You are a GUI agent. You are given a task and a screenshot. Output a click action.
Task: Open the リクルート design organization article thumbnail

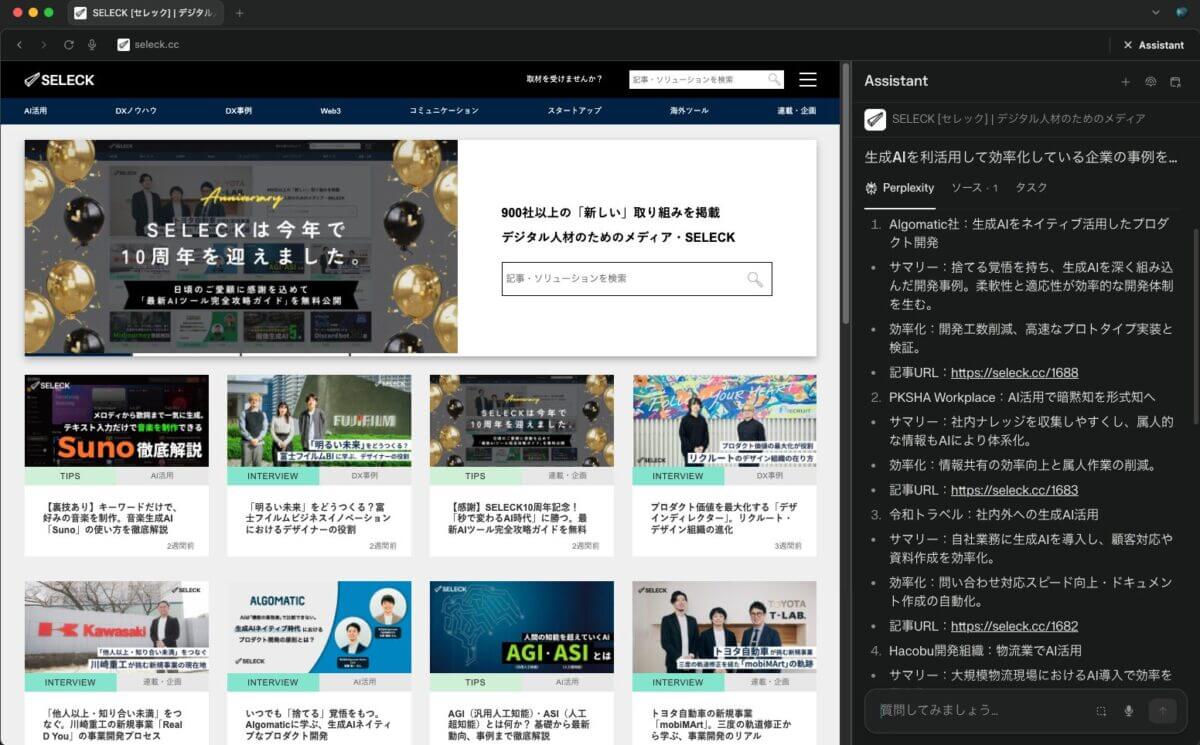point(724,421)
